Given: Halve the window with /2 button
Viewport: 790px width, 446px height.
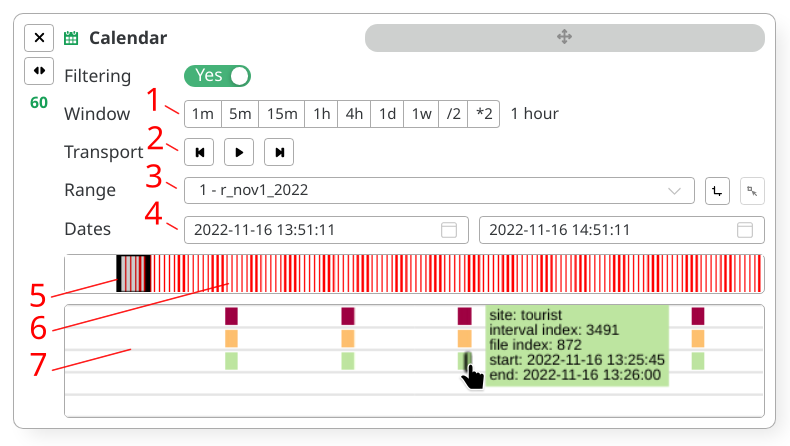Looking at the screenshot, I should coord(455,114).
